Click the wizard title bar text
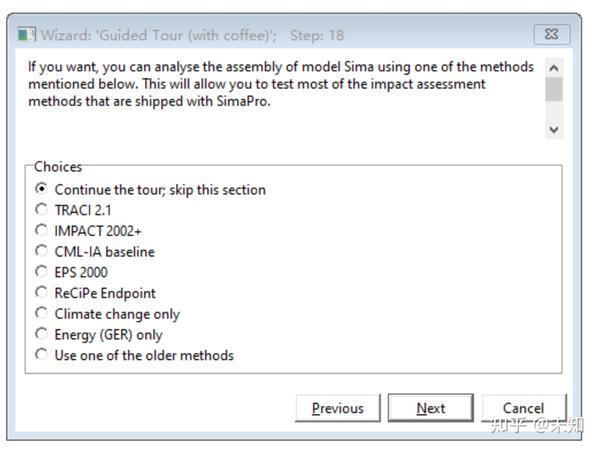 click(192, 35)
